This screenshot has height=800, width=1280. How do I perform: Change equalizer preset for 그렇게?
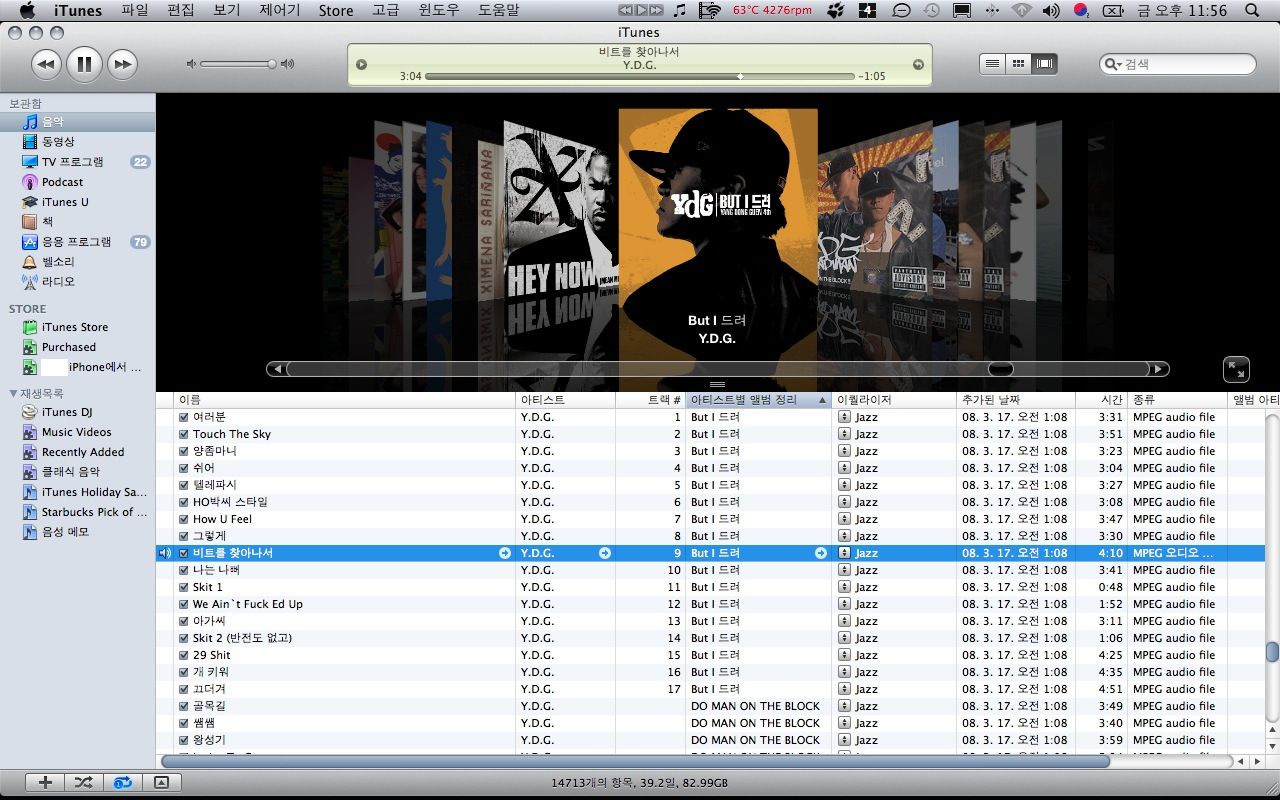(844, 536)
